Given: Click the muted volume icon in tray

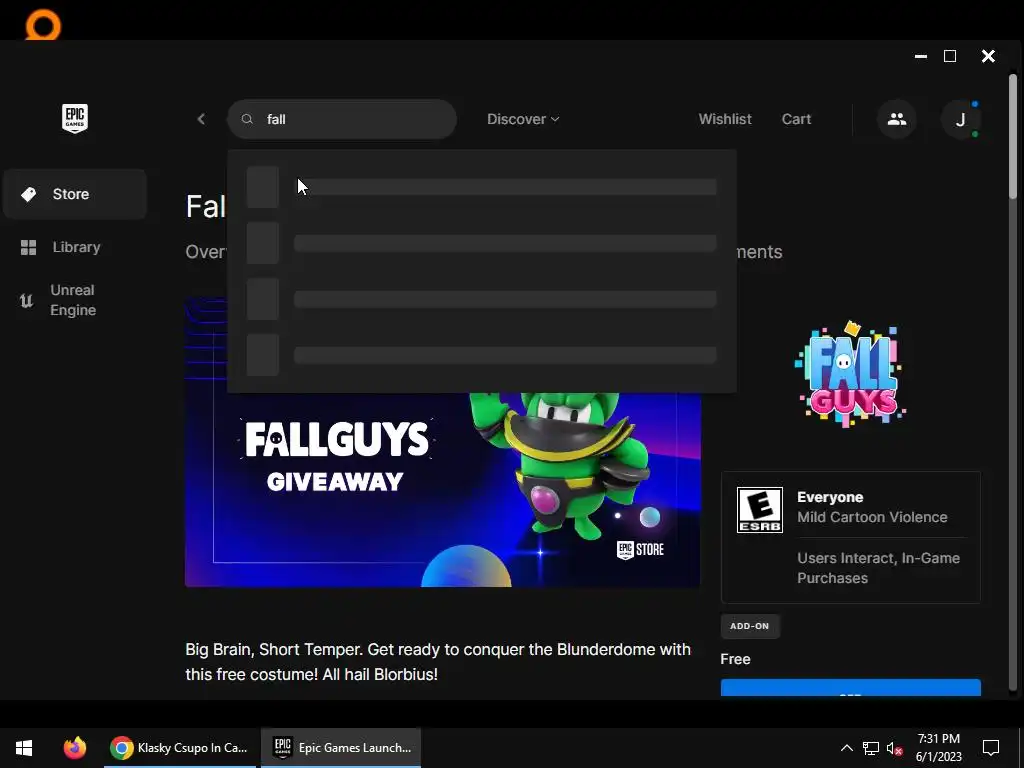Looking at the screenshot, I should coord(895,748).
